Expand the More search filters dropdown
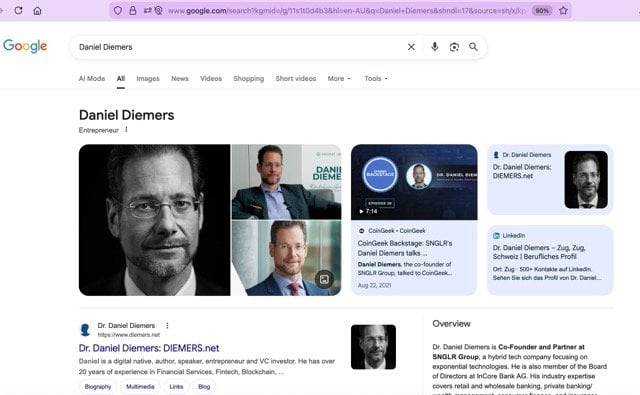 pos(339,78)
